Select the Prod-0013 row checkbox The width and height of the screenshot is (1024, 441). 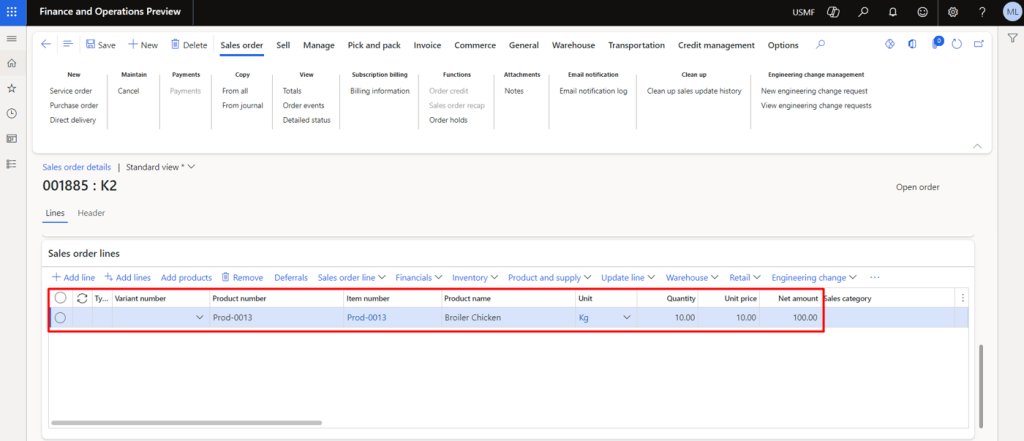click(x=60, y=318)
